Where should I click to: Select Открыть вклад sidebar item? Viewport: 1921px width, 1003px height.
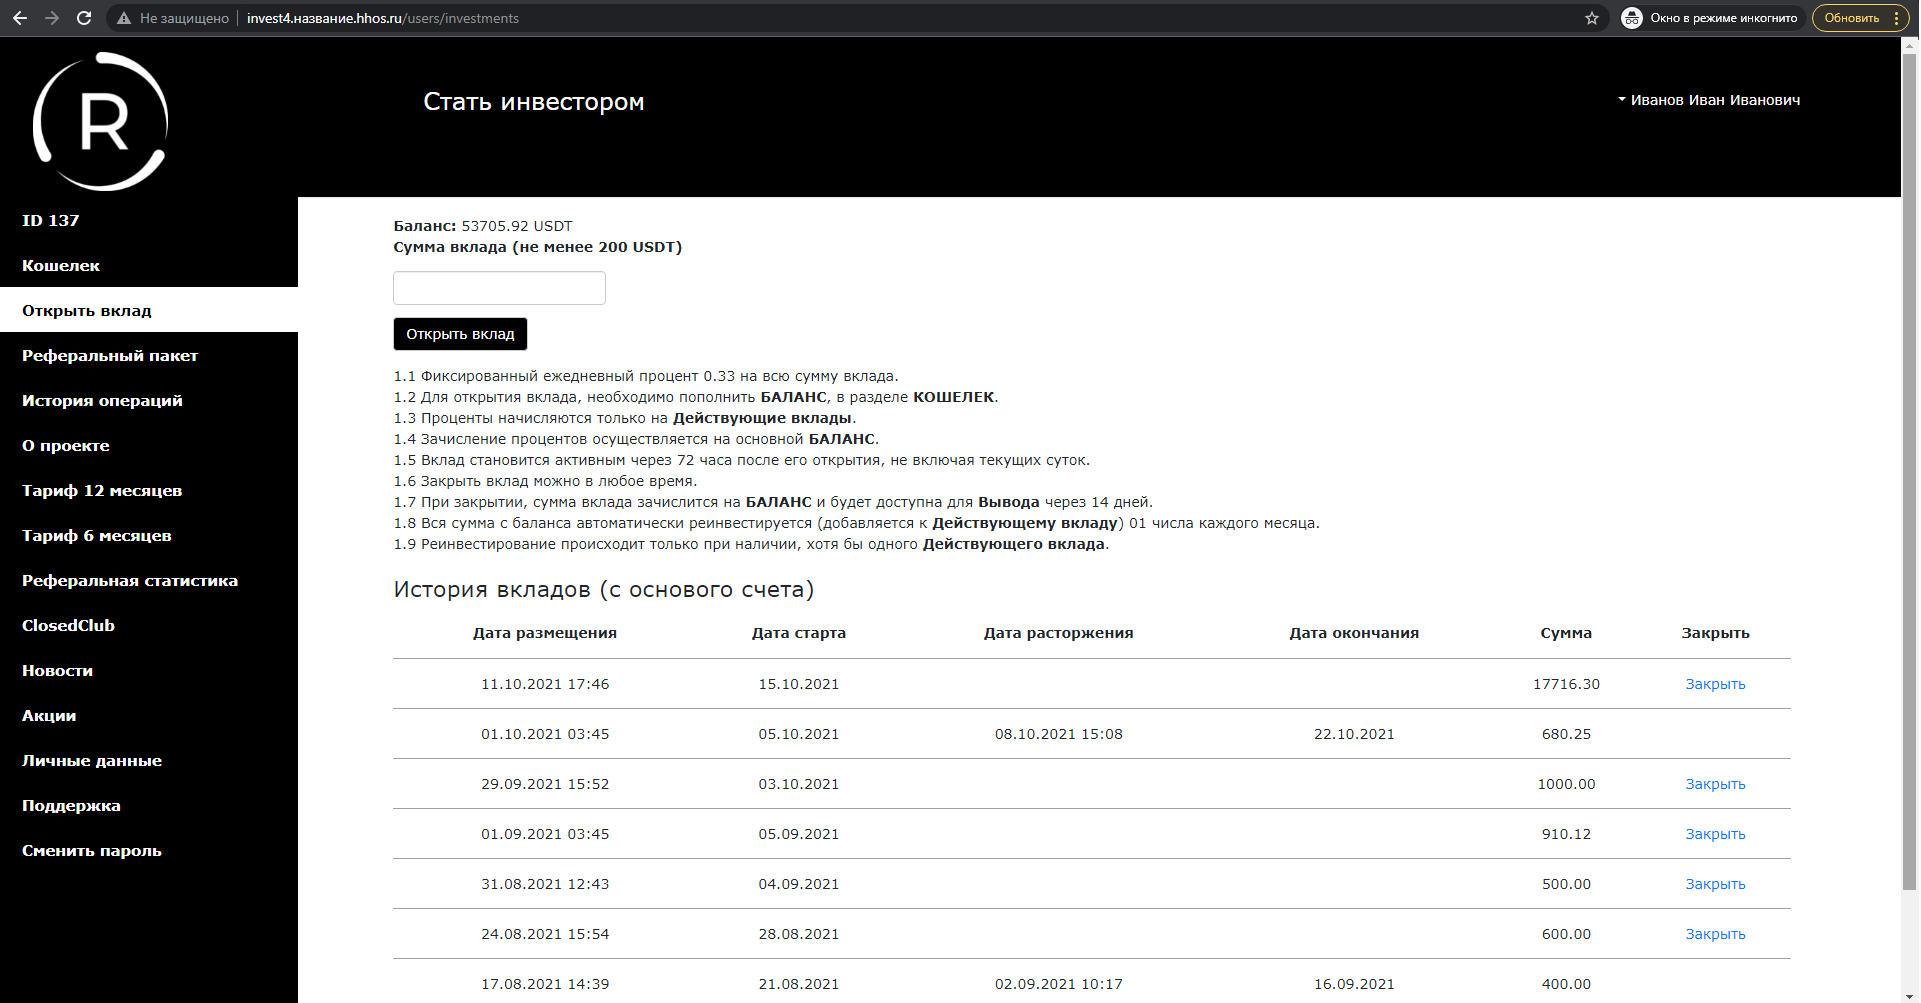pyautogui.click(x=149, y=310)
